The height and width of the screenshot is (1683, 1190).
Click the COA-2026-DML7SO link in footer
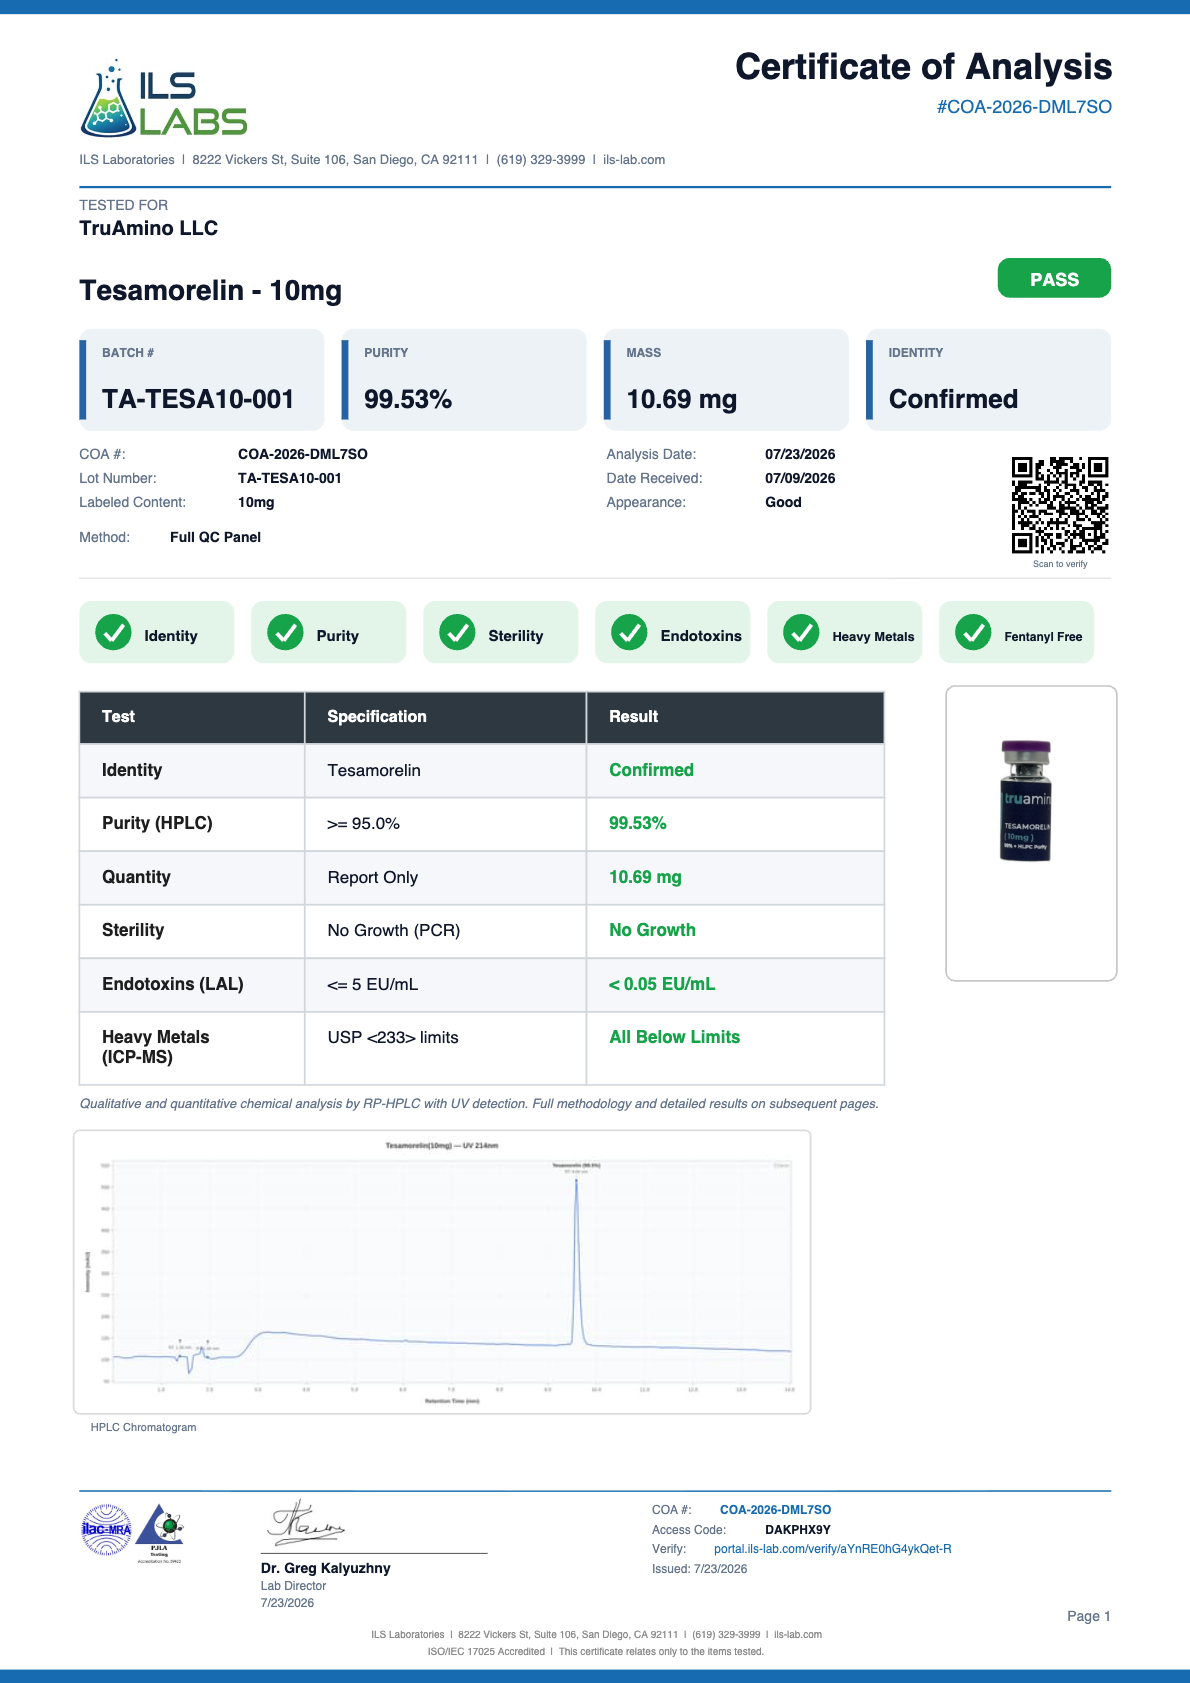pyautogui.click(x=775, y=1510)
